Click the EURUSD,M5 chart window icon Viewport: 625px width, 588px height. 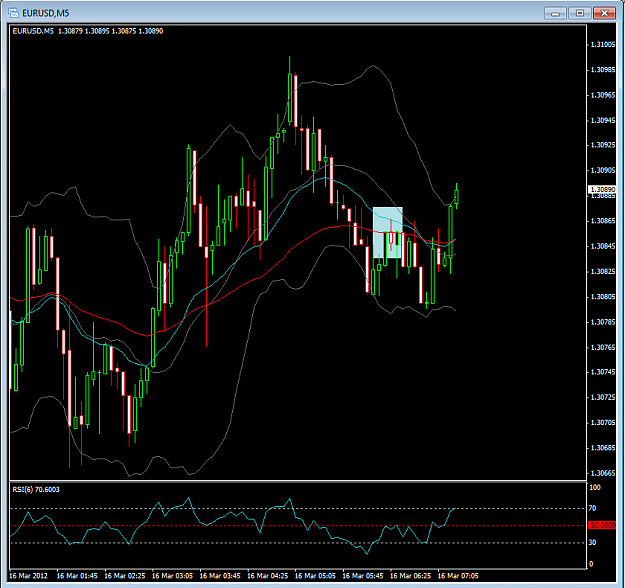pos(14,13)
